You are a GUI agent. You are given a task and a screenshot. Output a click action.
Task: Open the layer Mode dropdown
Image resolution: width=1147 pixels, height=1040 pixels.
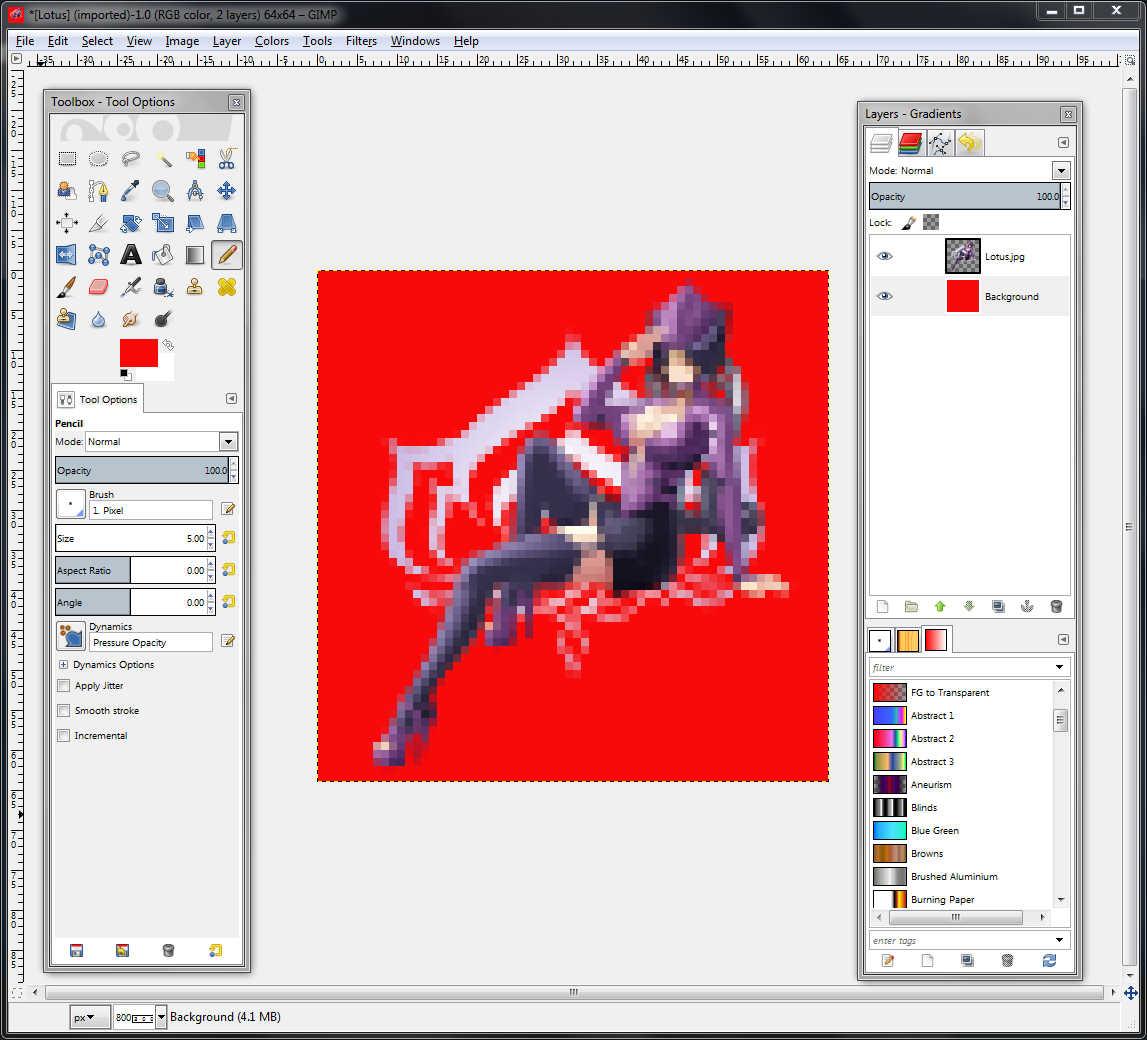pos(1061,170)
